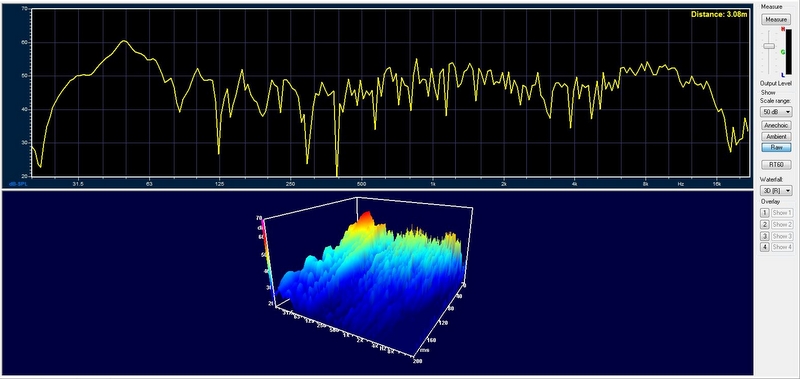
Task: Select overlay slot 2 button
Action: (765, 224)
